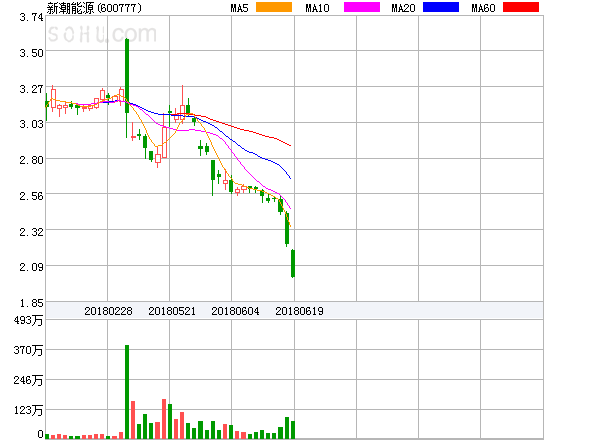Viewport: 600px width, 440px height.
Task: Click the red MA60 legend swatch
Action: point(521,7)
